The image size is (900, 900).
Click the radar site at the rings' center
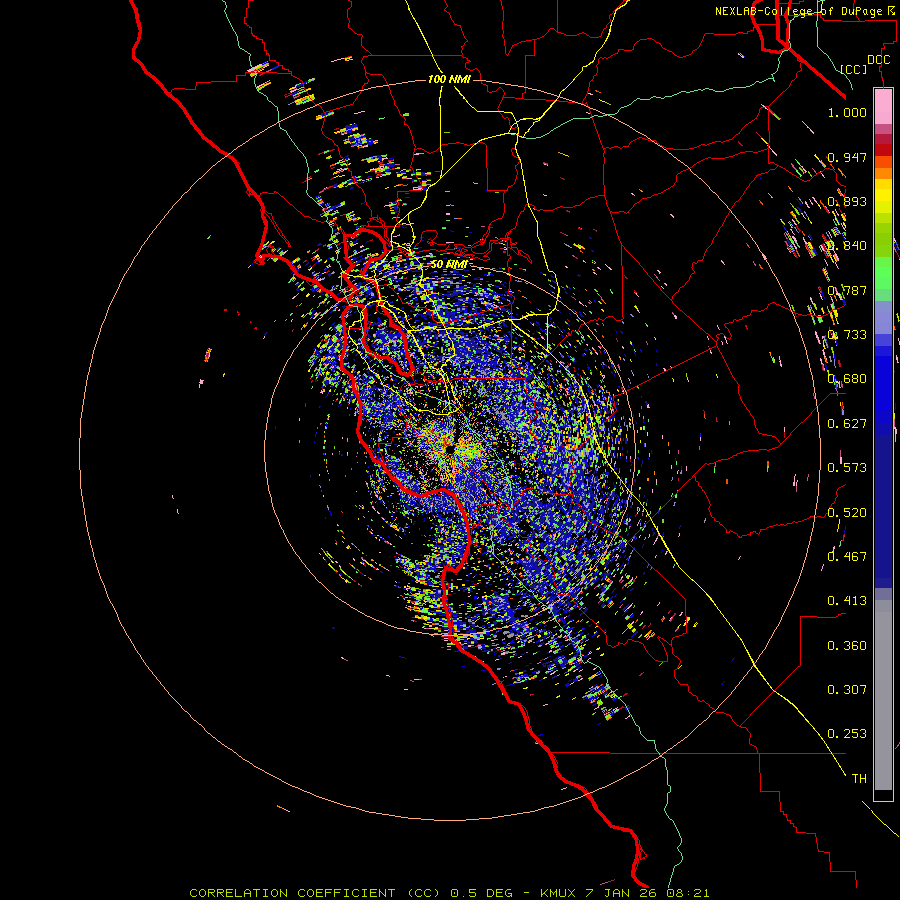pyautogui.click(x=449, y=450)
